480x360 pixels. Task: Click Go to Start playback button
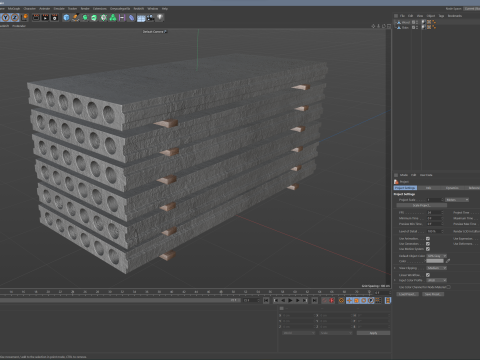[x=266, y=301]
